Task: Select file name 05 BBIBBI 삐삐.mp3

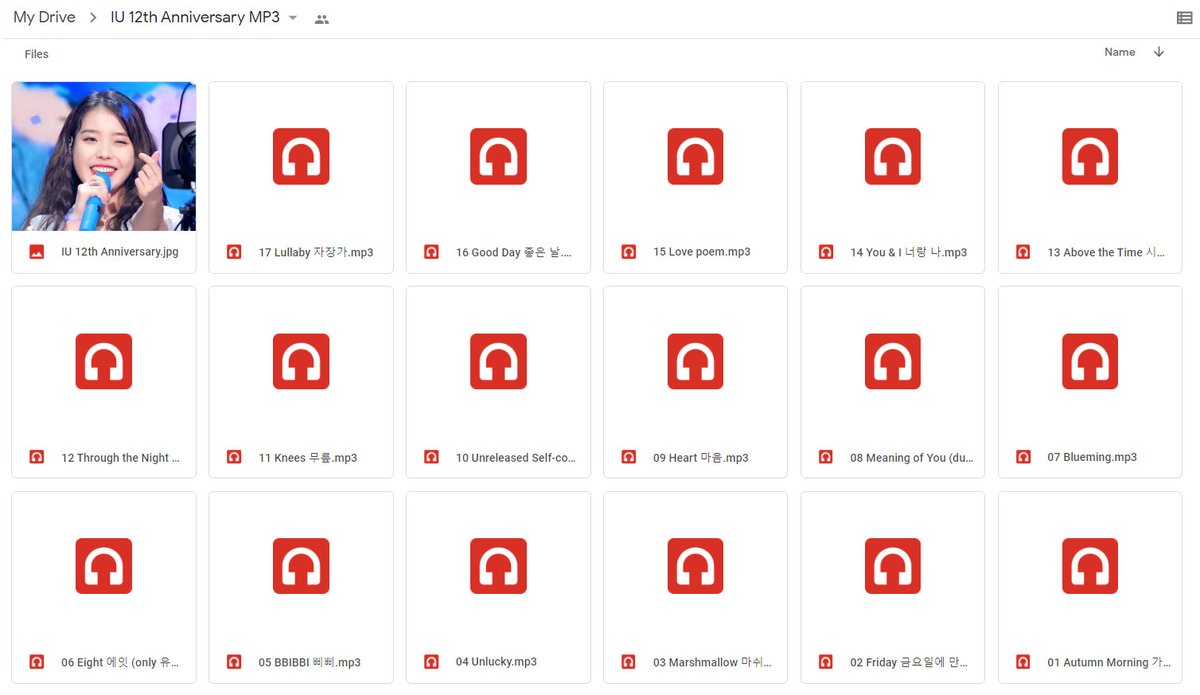Action: 310,662
